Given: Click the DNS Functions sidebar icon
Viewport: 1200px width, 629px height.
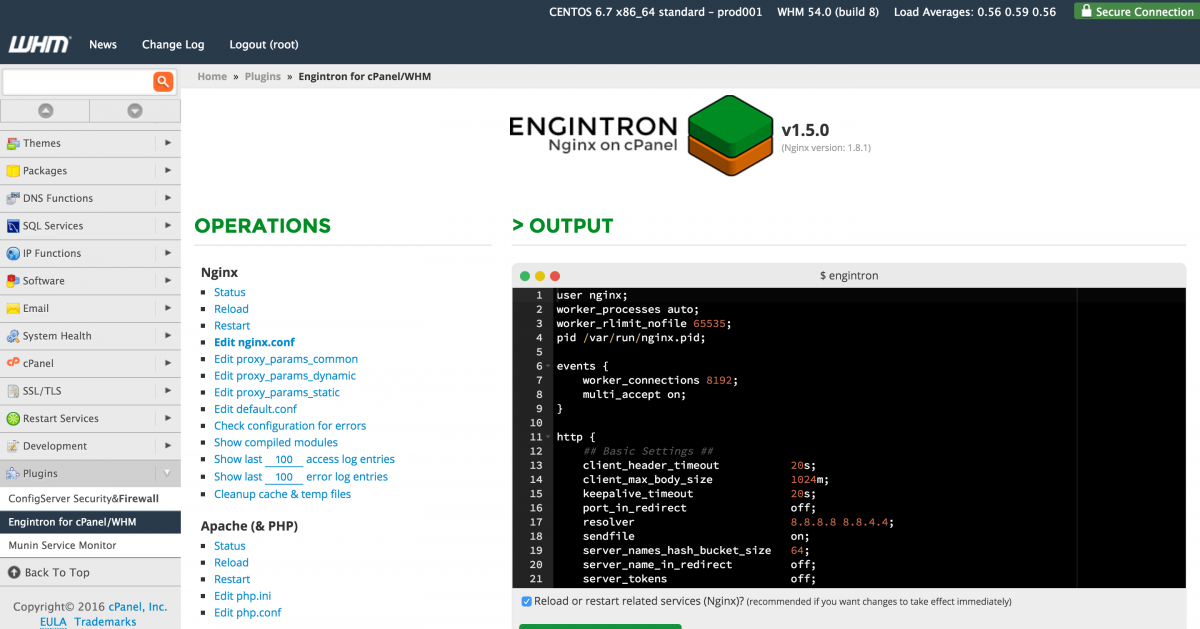Looking at the screenshot, I should tap(13, 198).
